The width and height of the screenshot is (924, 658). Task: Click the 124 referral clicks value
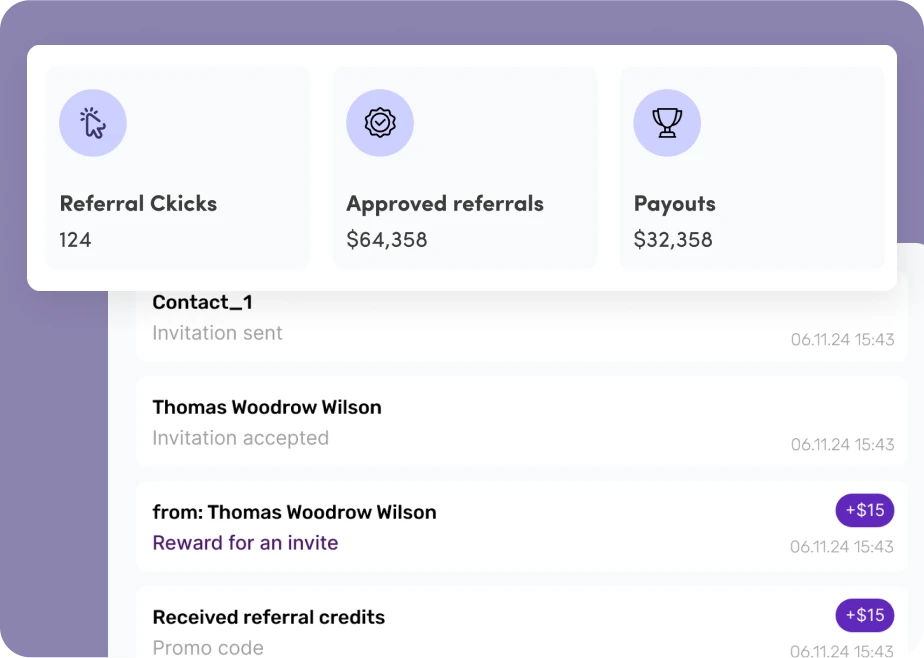[x=75, y=240]
